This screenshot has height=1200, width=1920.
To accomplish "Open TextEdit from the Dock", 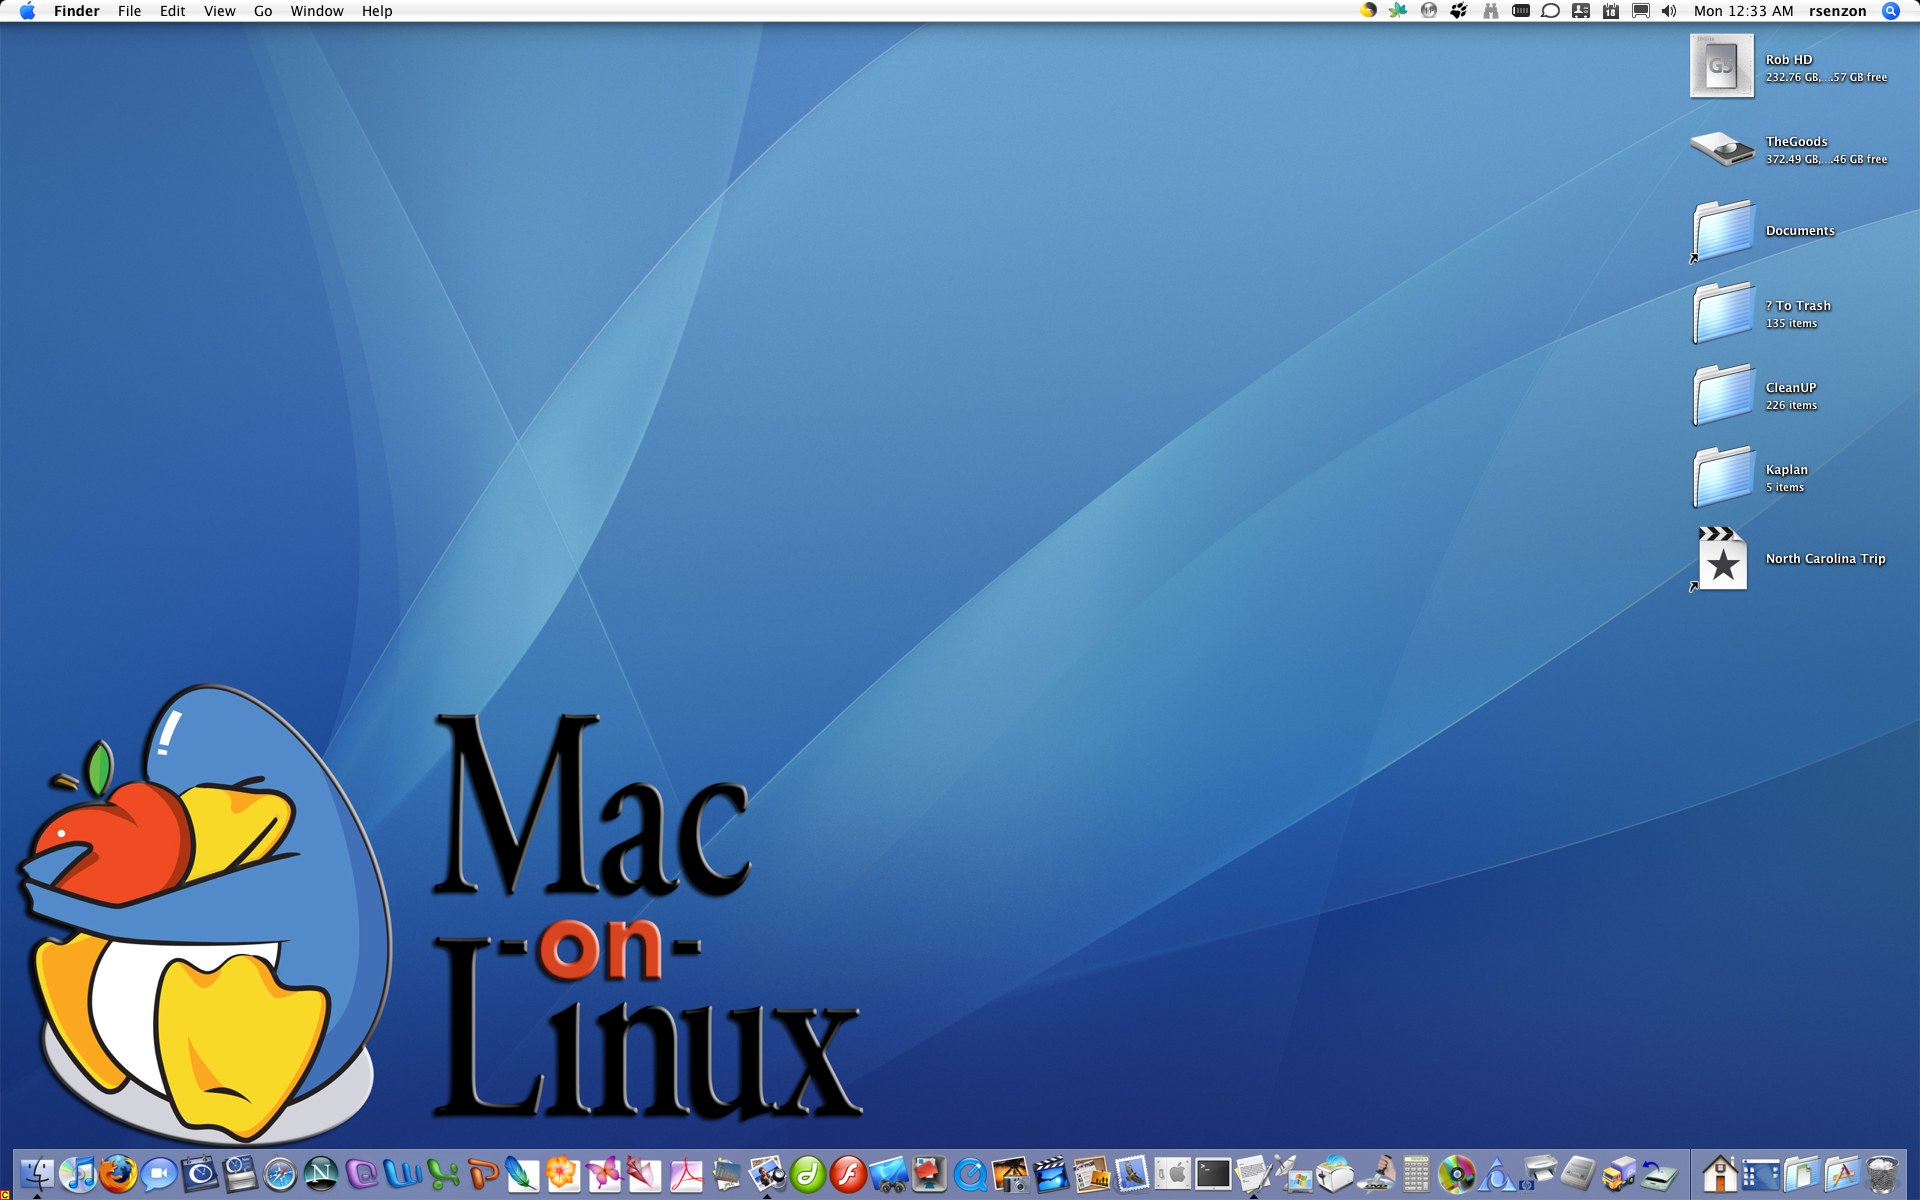I will coord(1253,1174).
